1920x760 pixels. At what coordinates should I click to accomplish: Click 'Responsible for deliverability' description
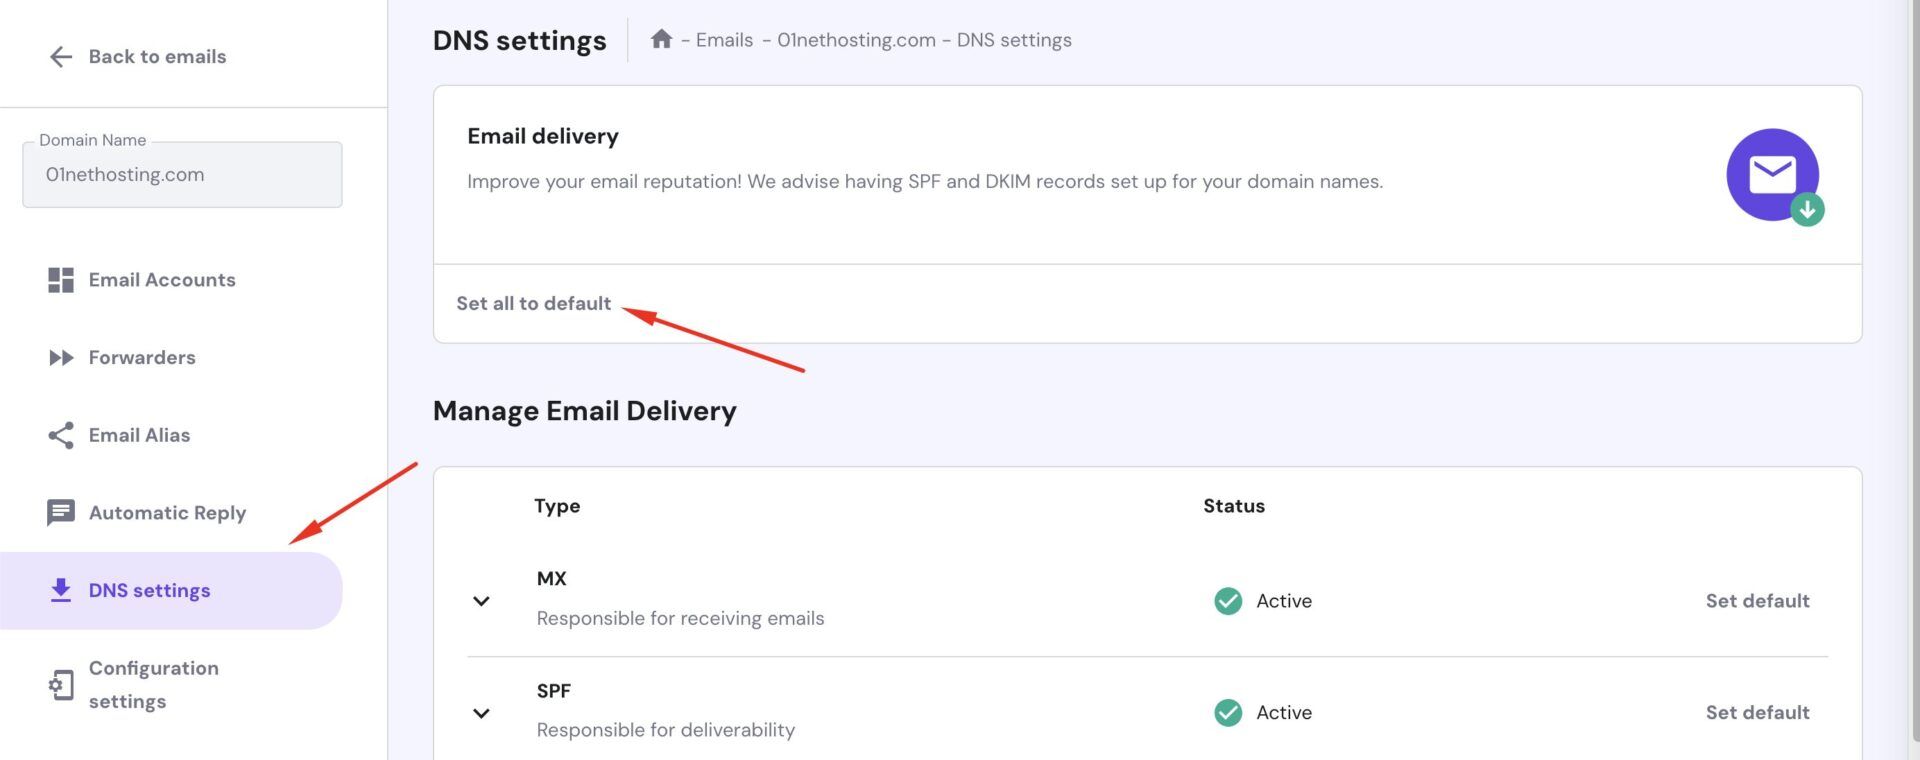point(665,730)
